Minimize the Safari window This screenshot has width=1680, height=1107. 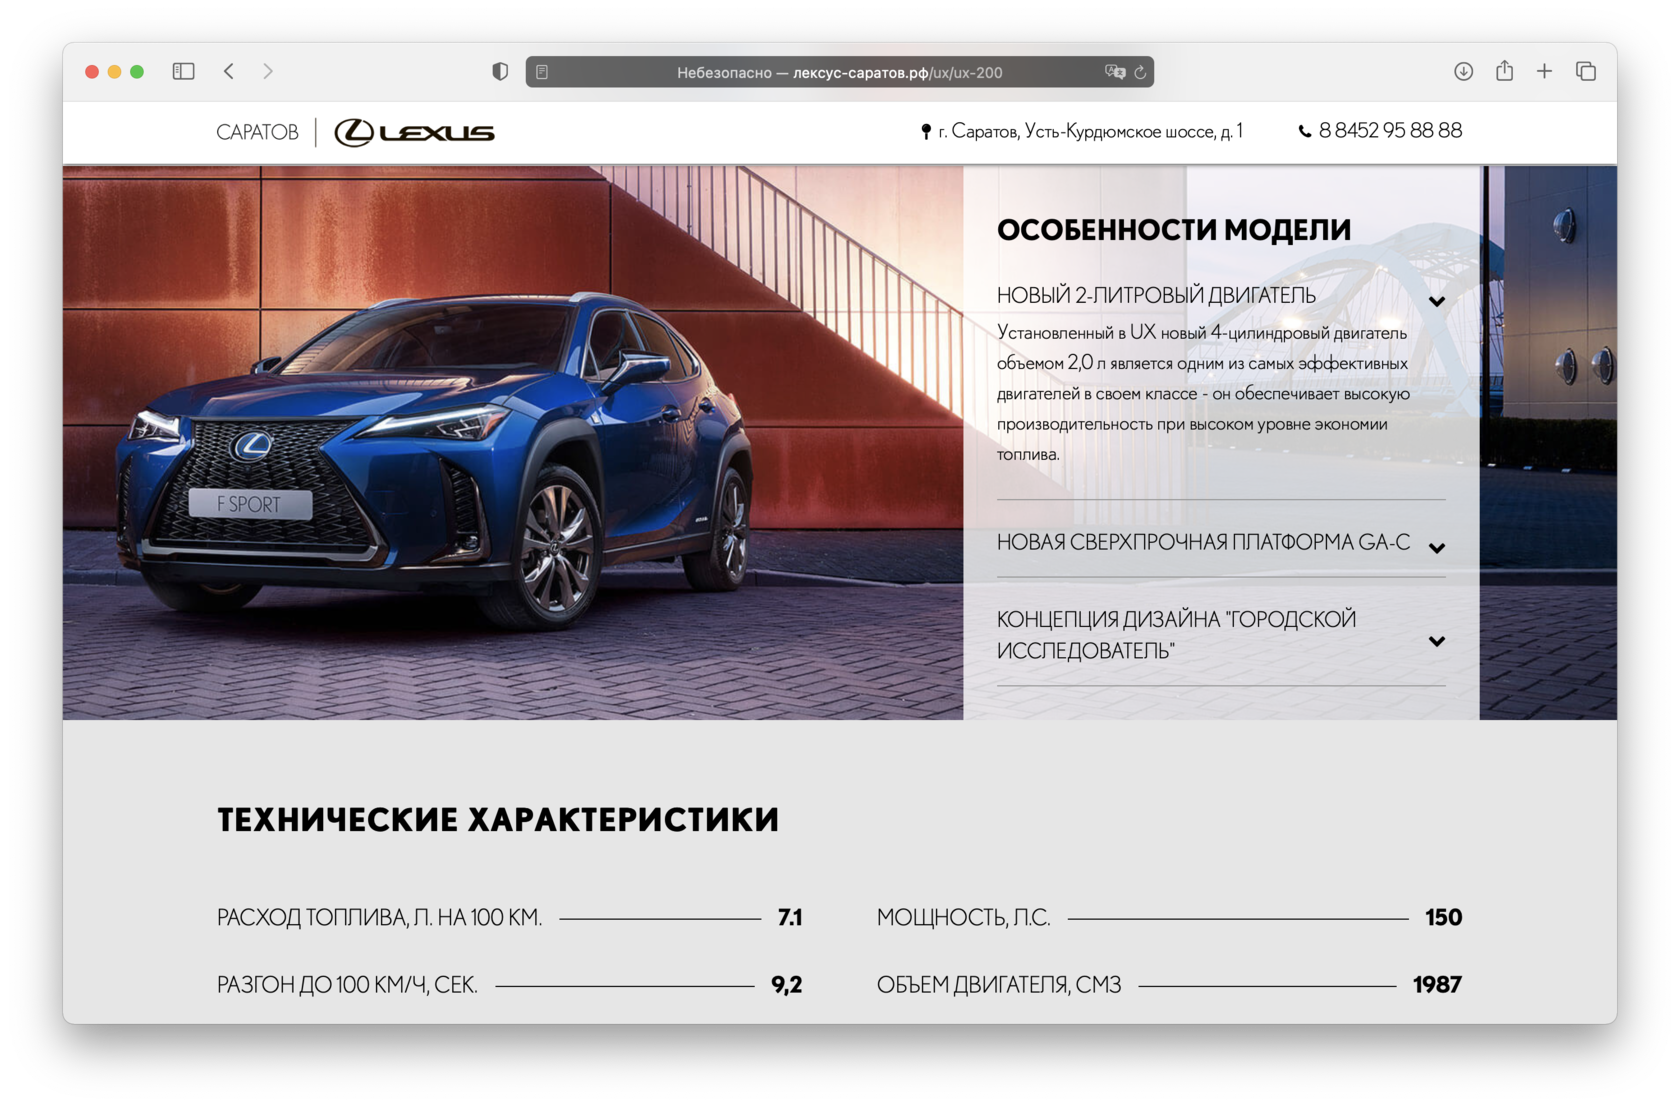coord(114,71)
